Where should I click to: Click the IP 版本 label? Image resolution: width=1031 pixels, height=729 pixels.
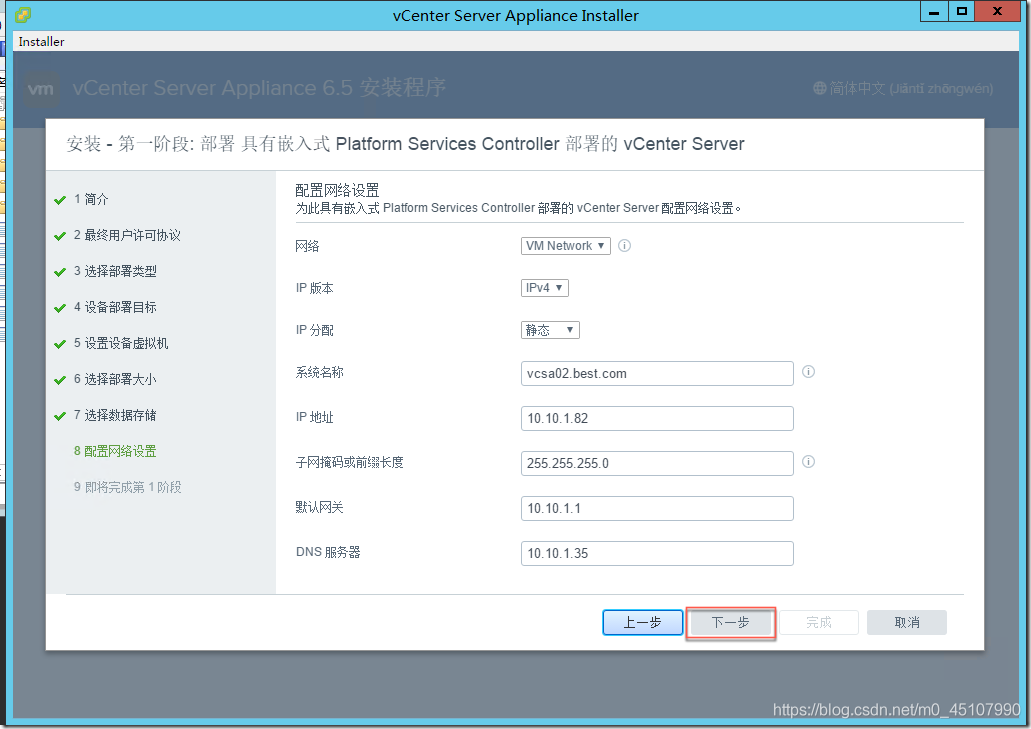point(315,289)
